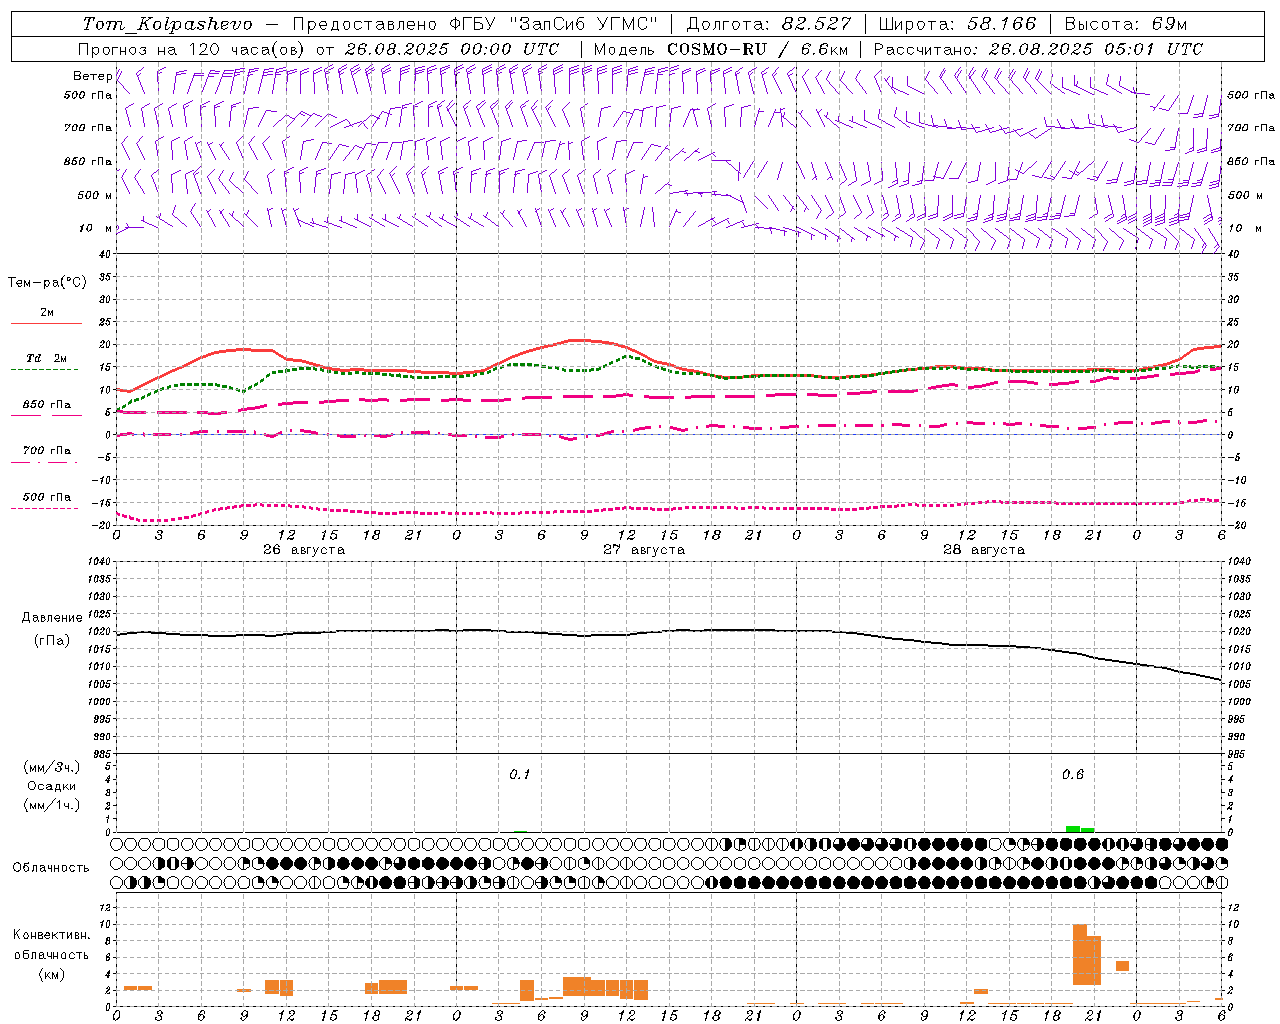Image resolution: width=1280 pixels, height=1024 pixels.
Task: Select the 'Долгота: 82.527' header field
Action: click(769, 24)
